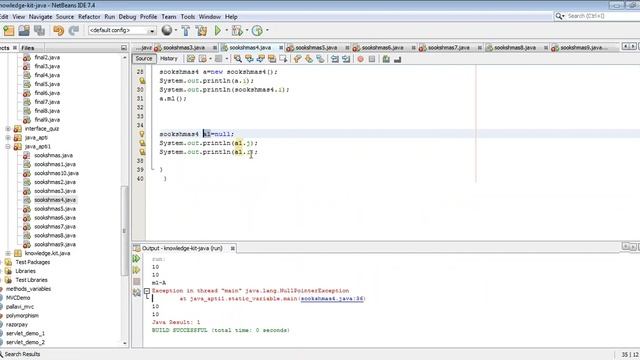
Task: Expand the interface_quiz package node
Action: [8, 129]
